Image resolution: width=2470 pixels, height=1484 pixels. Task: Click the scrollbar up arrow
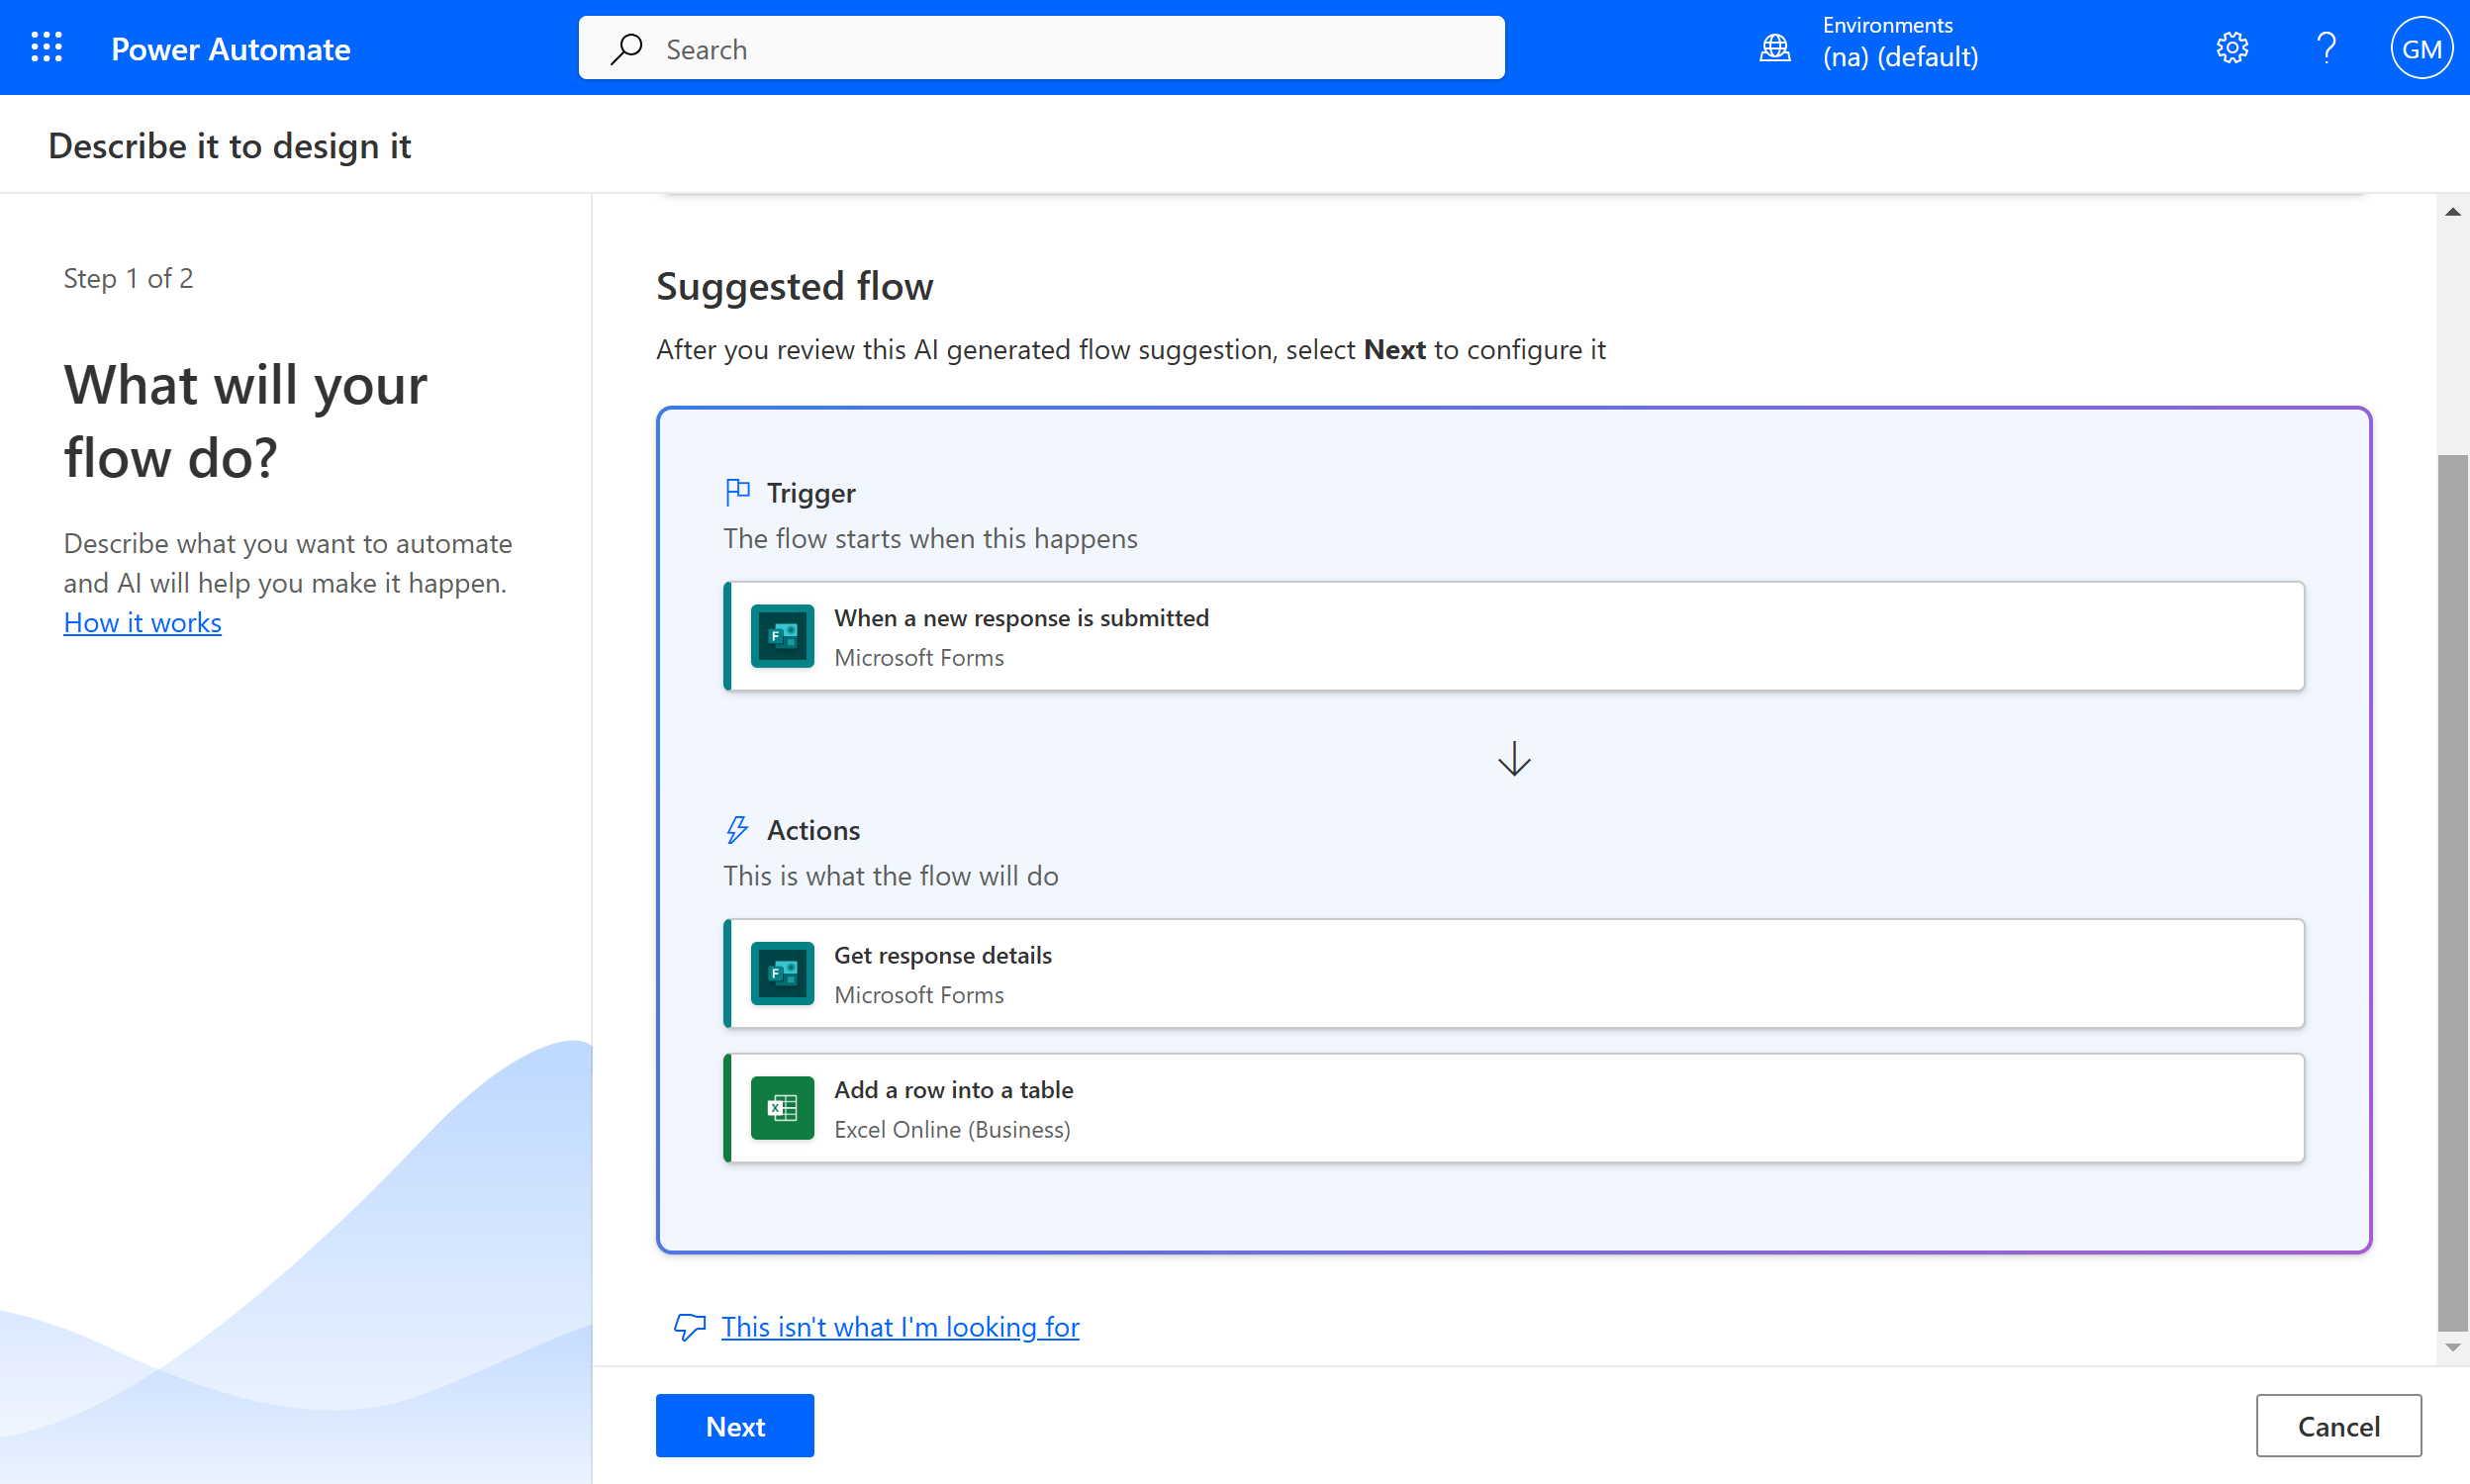[x=2452, y=212]
